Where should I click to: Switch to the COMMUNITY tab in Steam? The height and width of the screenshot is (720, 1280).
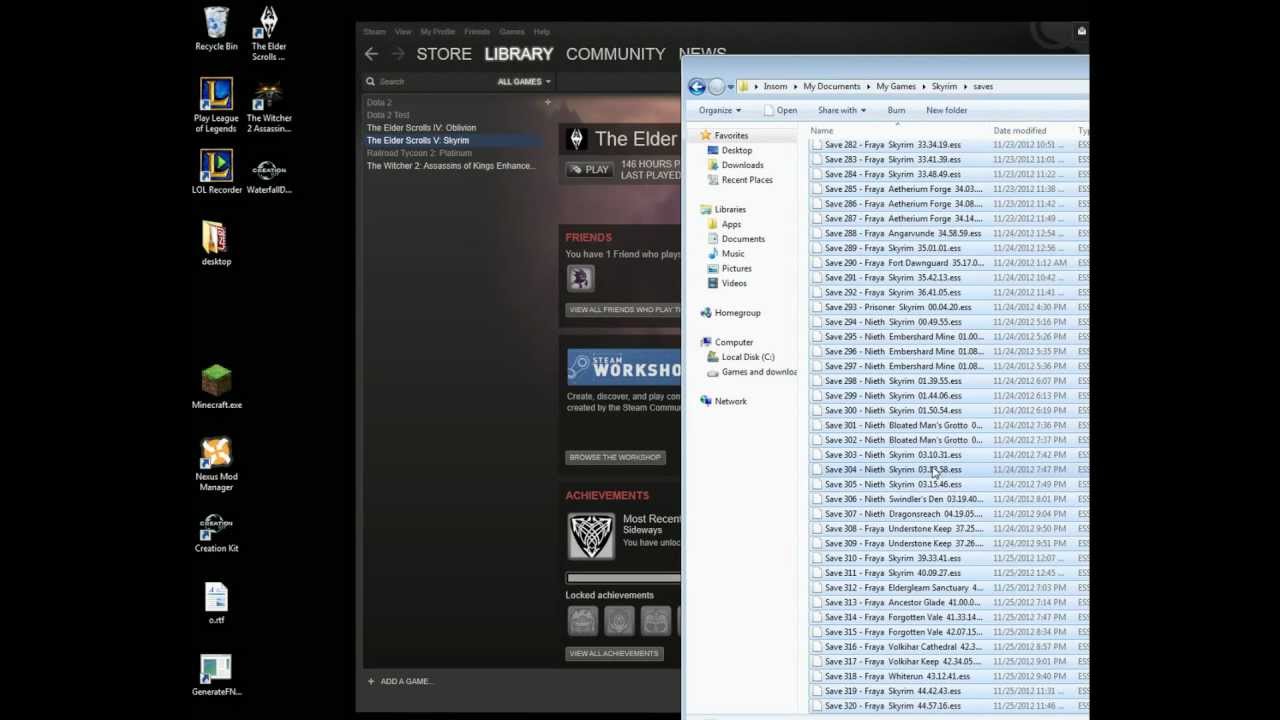coord(615,54)
